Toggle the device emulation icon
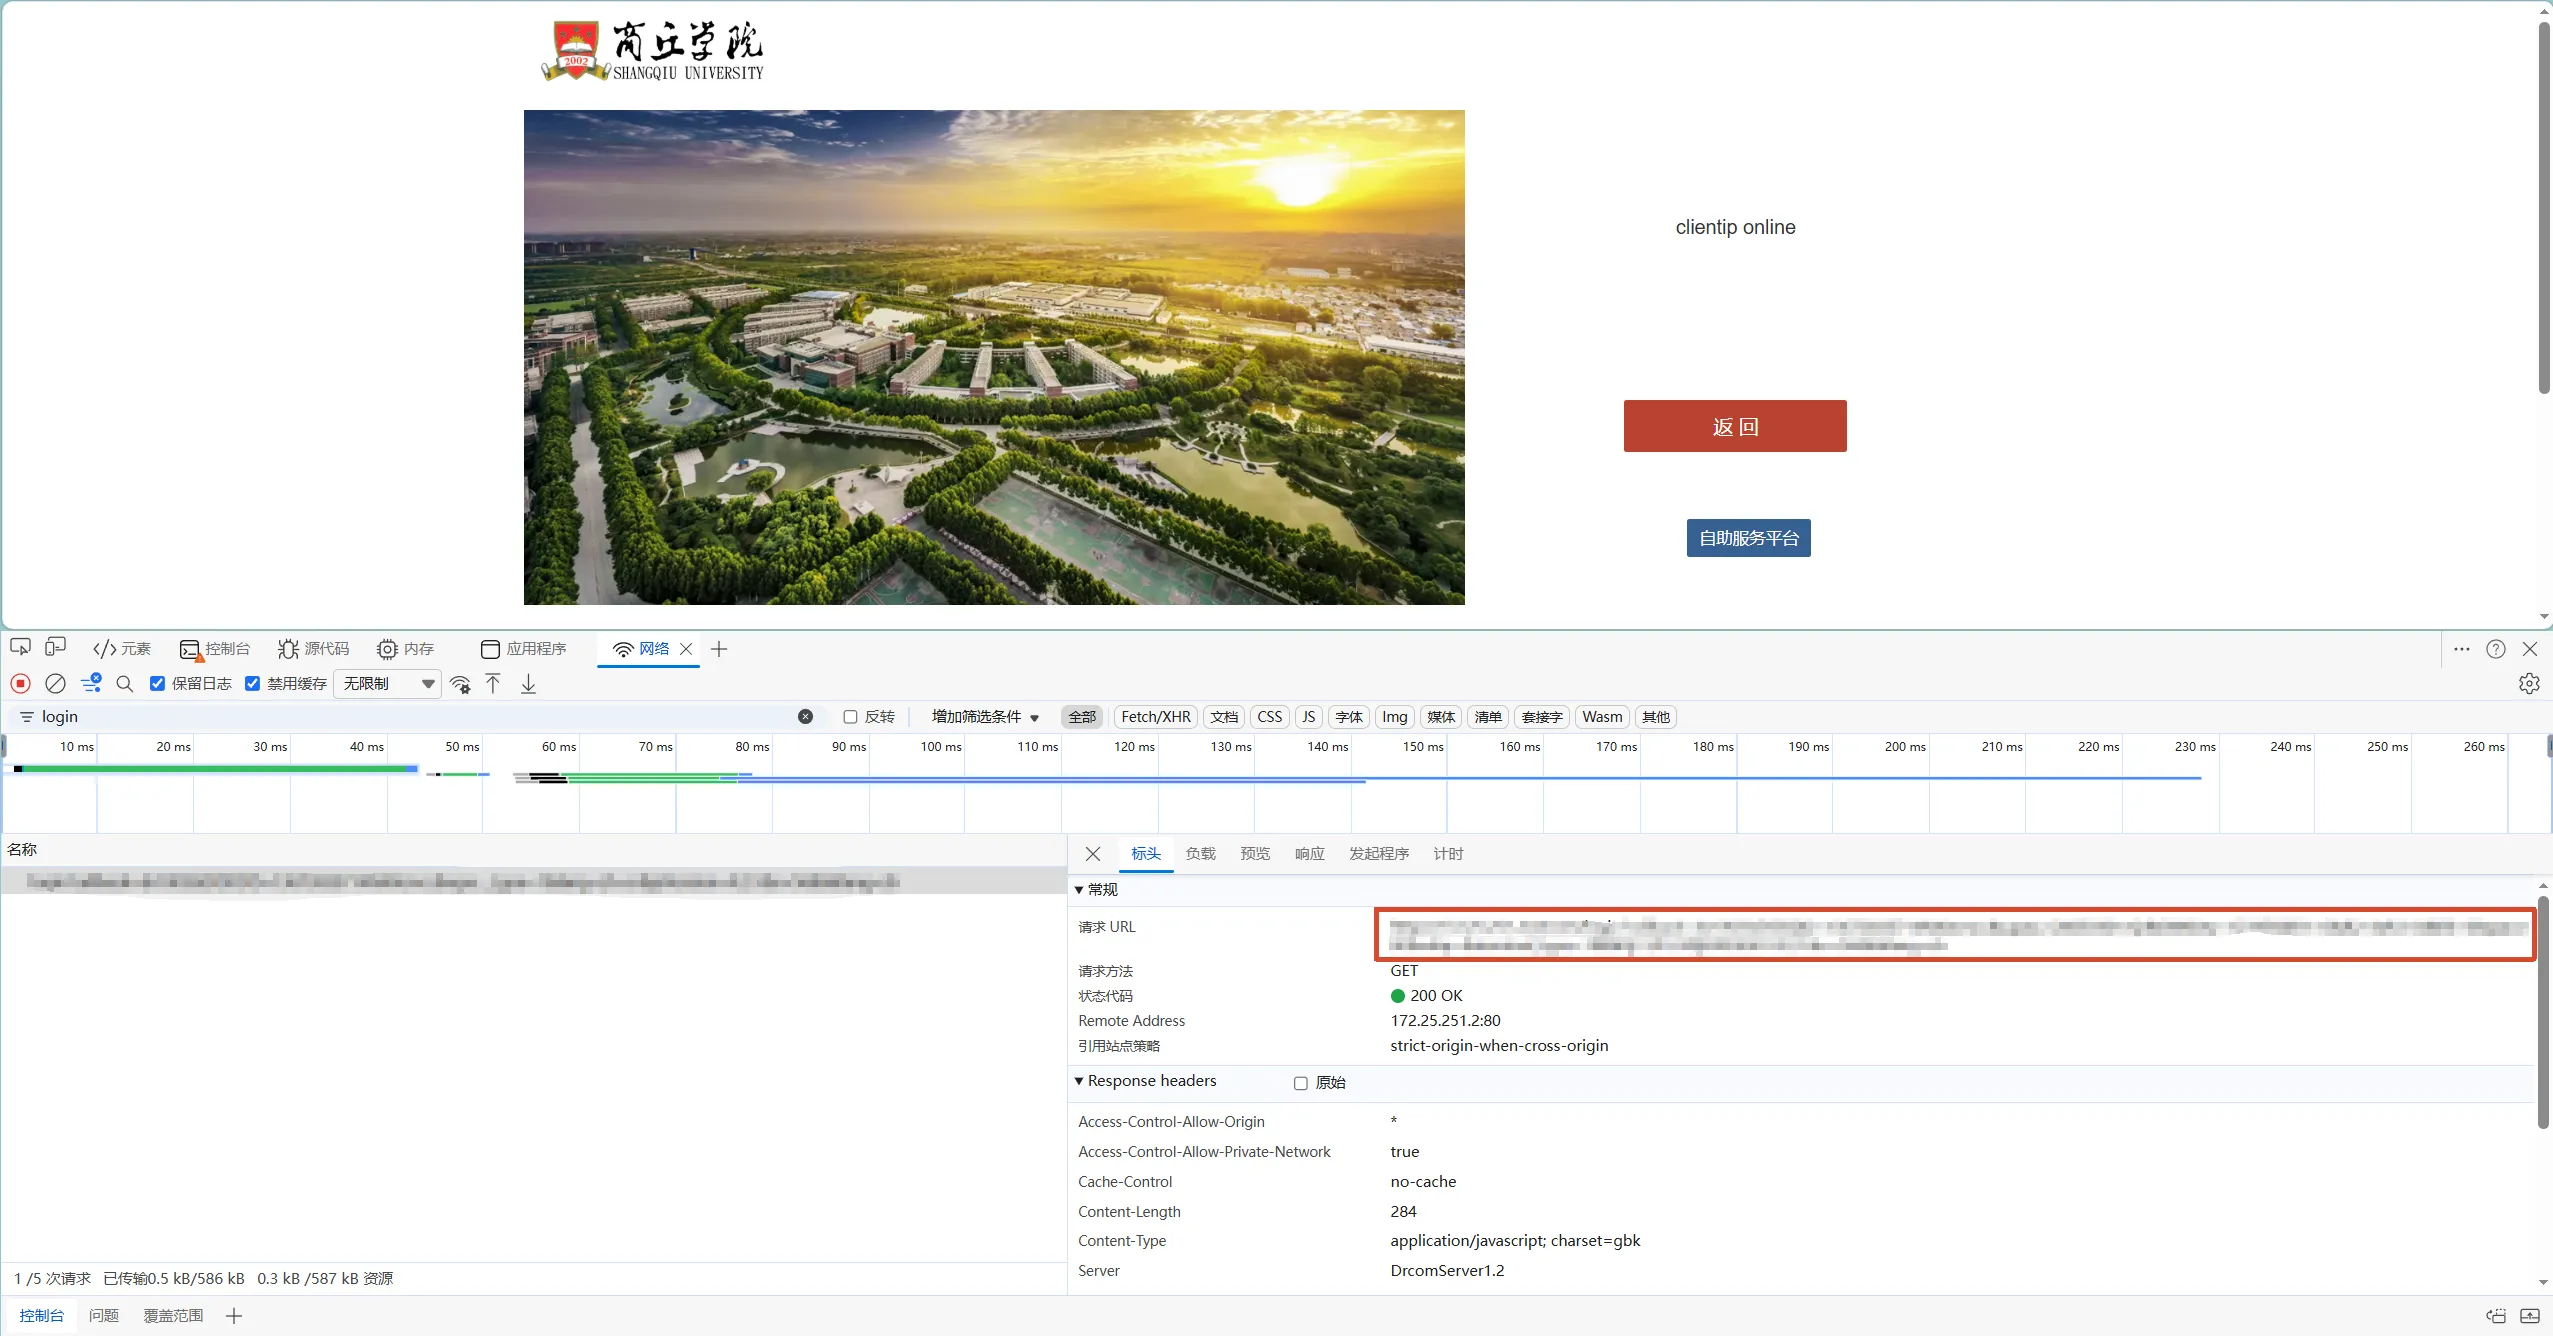The image size is (2553, 1336). coord(56,648)
